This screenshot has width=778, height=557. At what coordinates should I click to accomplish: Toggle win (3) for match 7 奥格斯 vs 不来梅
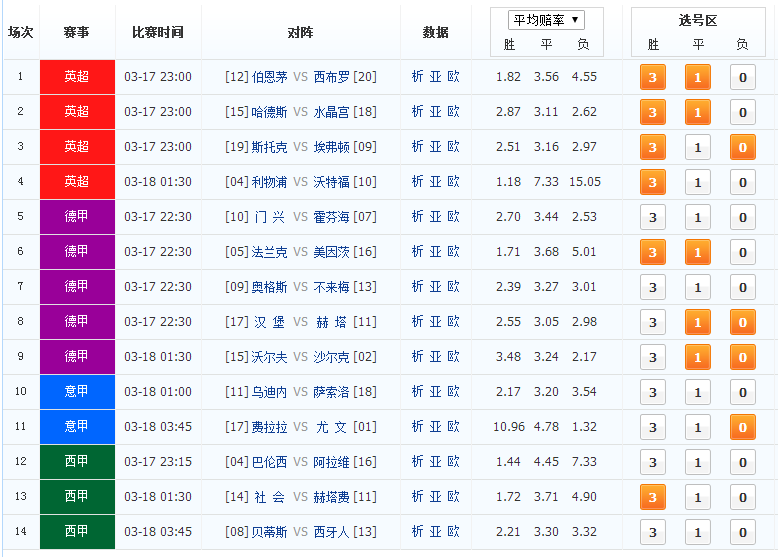(652, 287)
